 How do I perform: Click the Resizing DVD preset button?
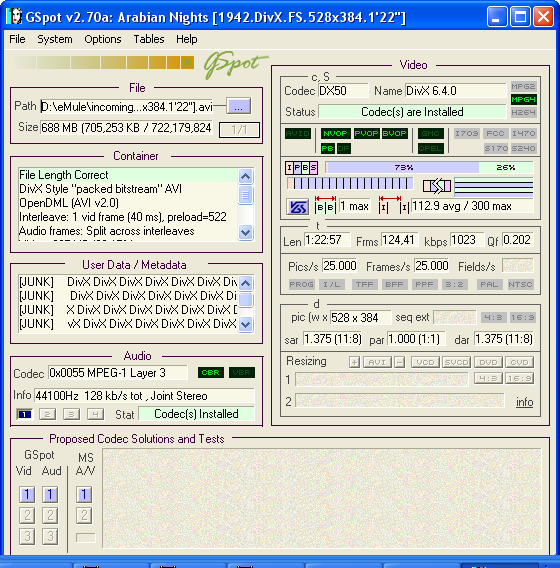[488, 362]
